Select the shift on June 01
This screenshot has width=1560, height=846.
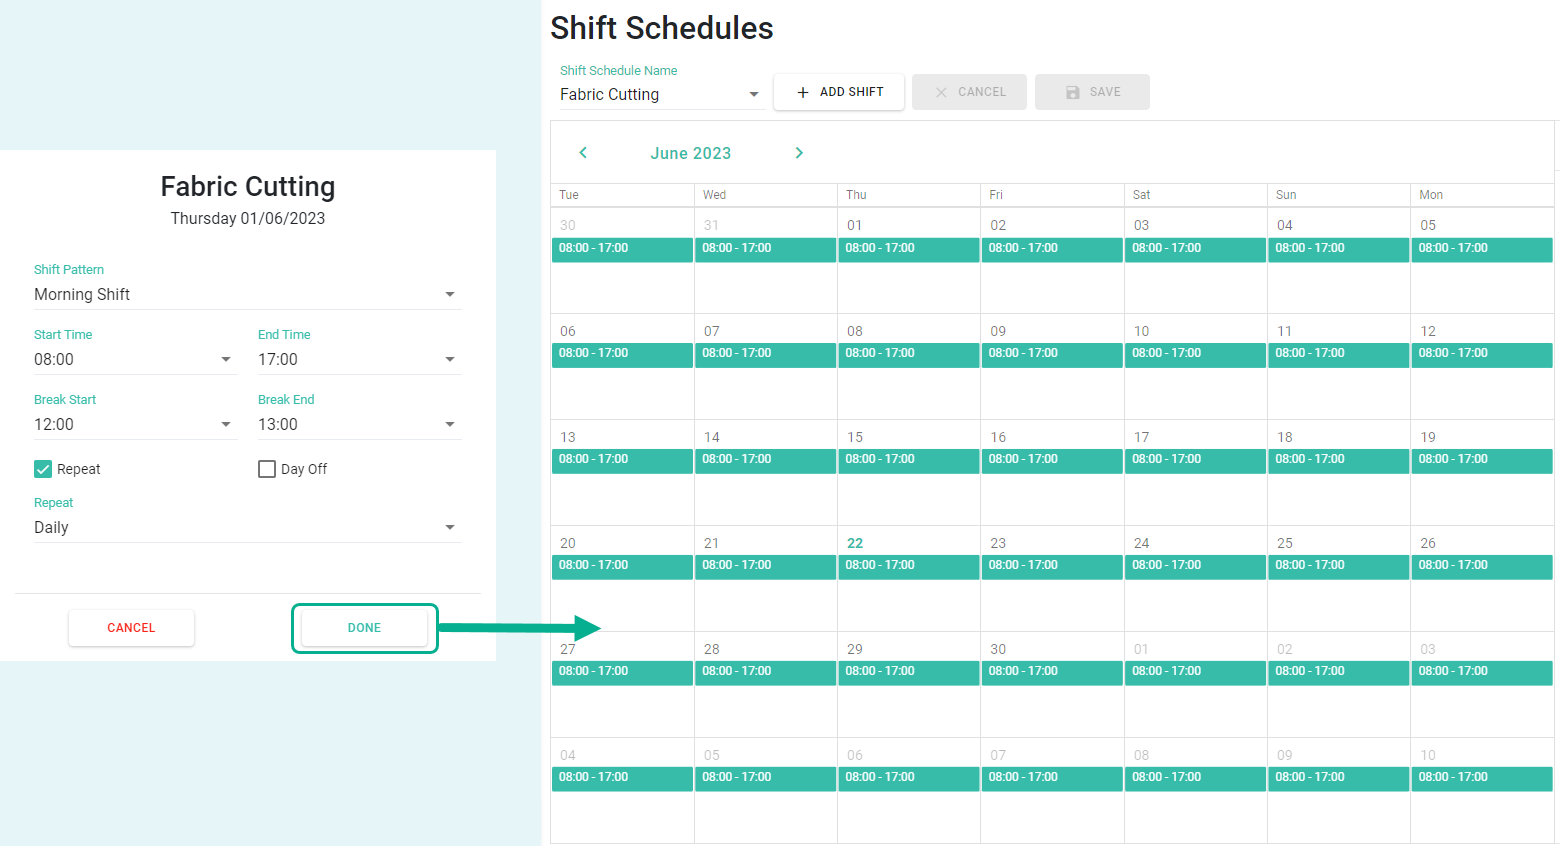coord(908,249)
